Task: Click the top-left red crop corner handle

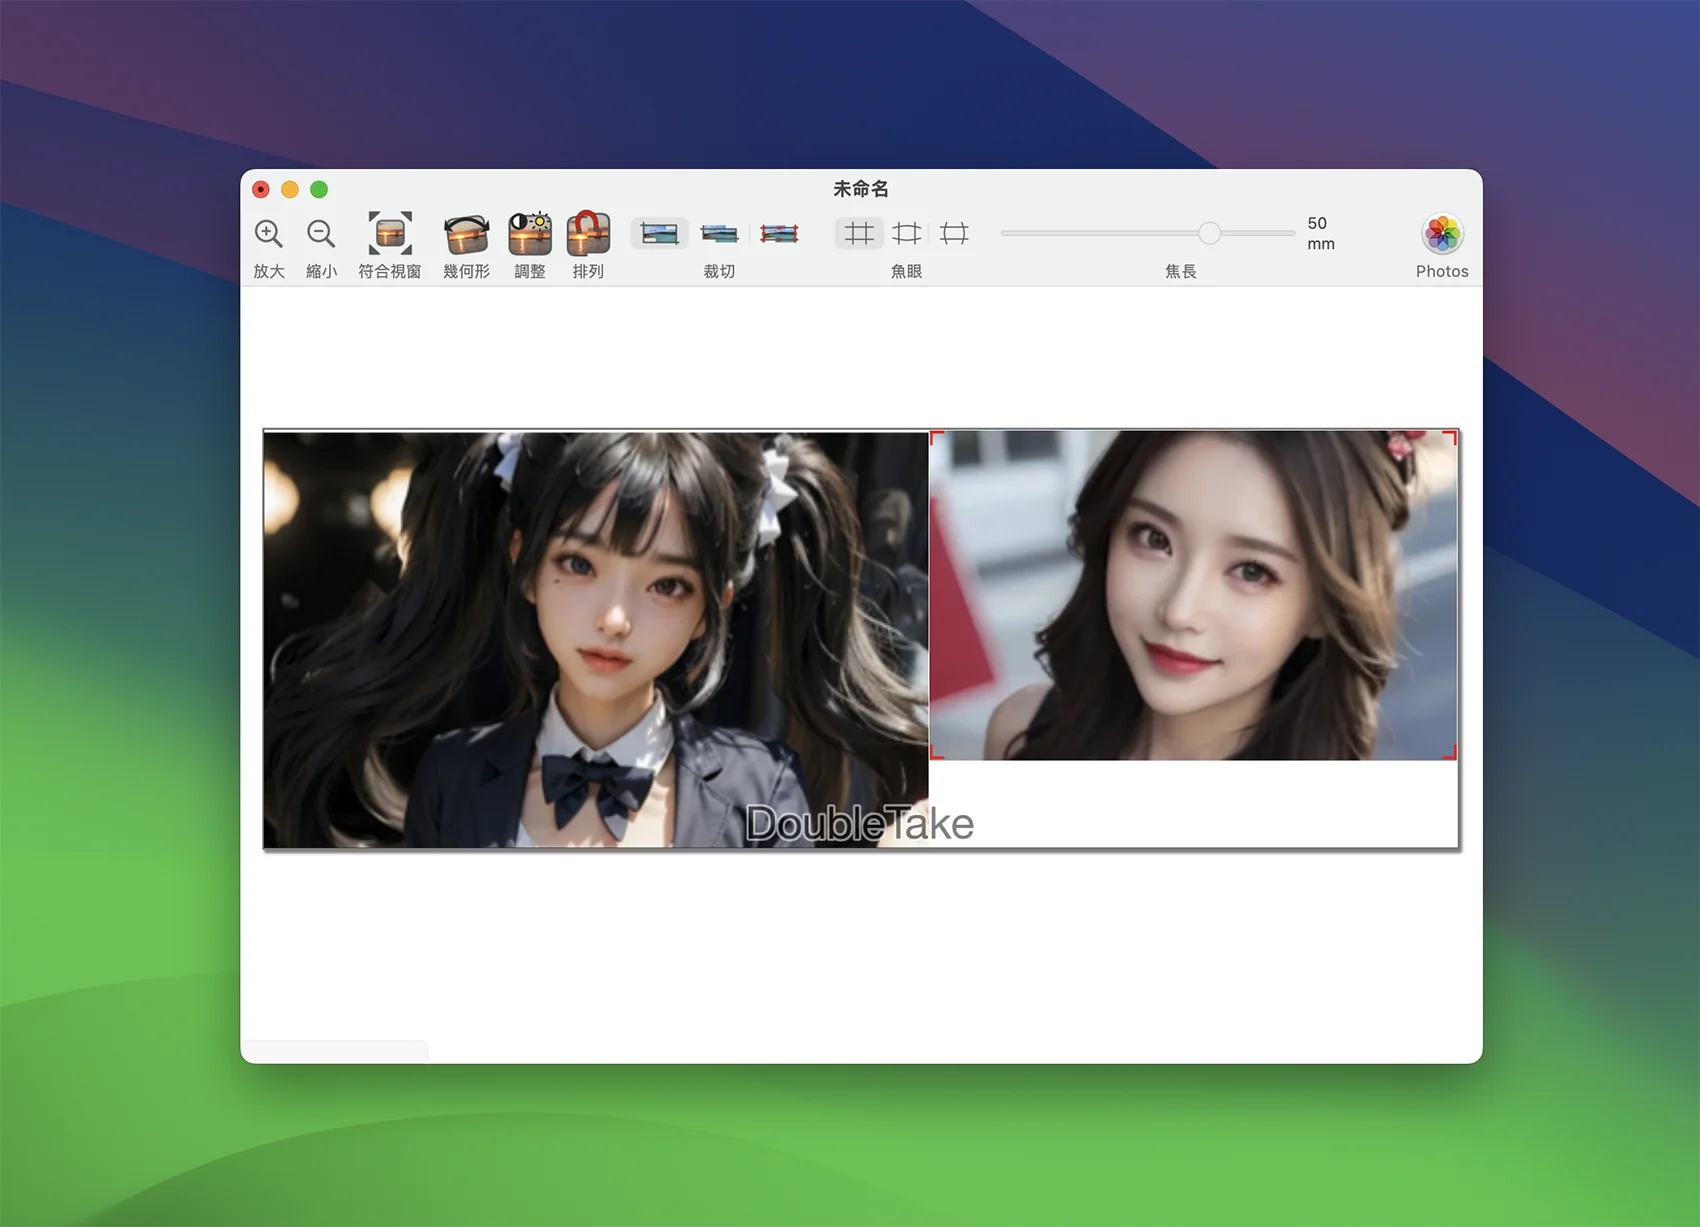Action: (936, 437)
